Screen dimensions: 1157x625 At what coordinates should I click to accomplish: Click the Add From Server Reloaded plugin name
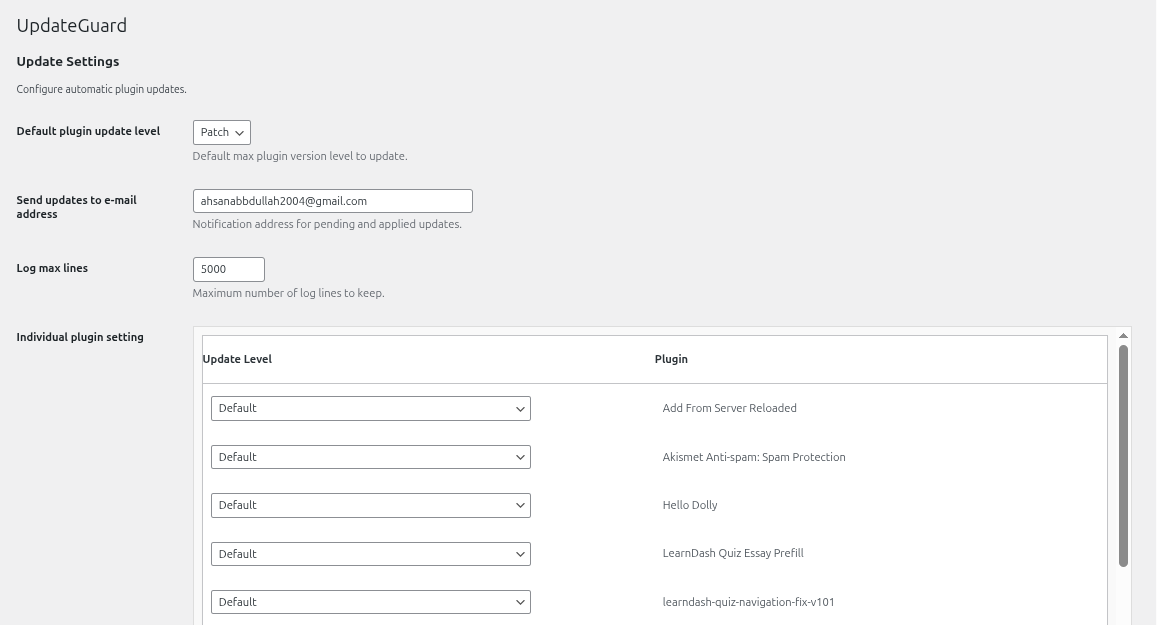pos(729,408)
